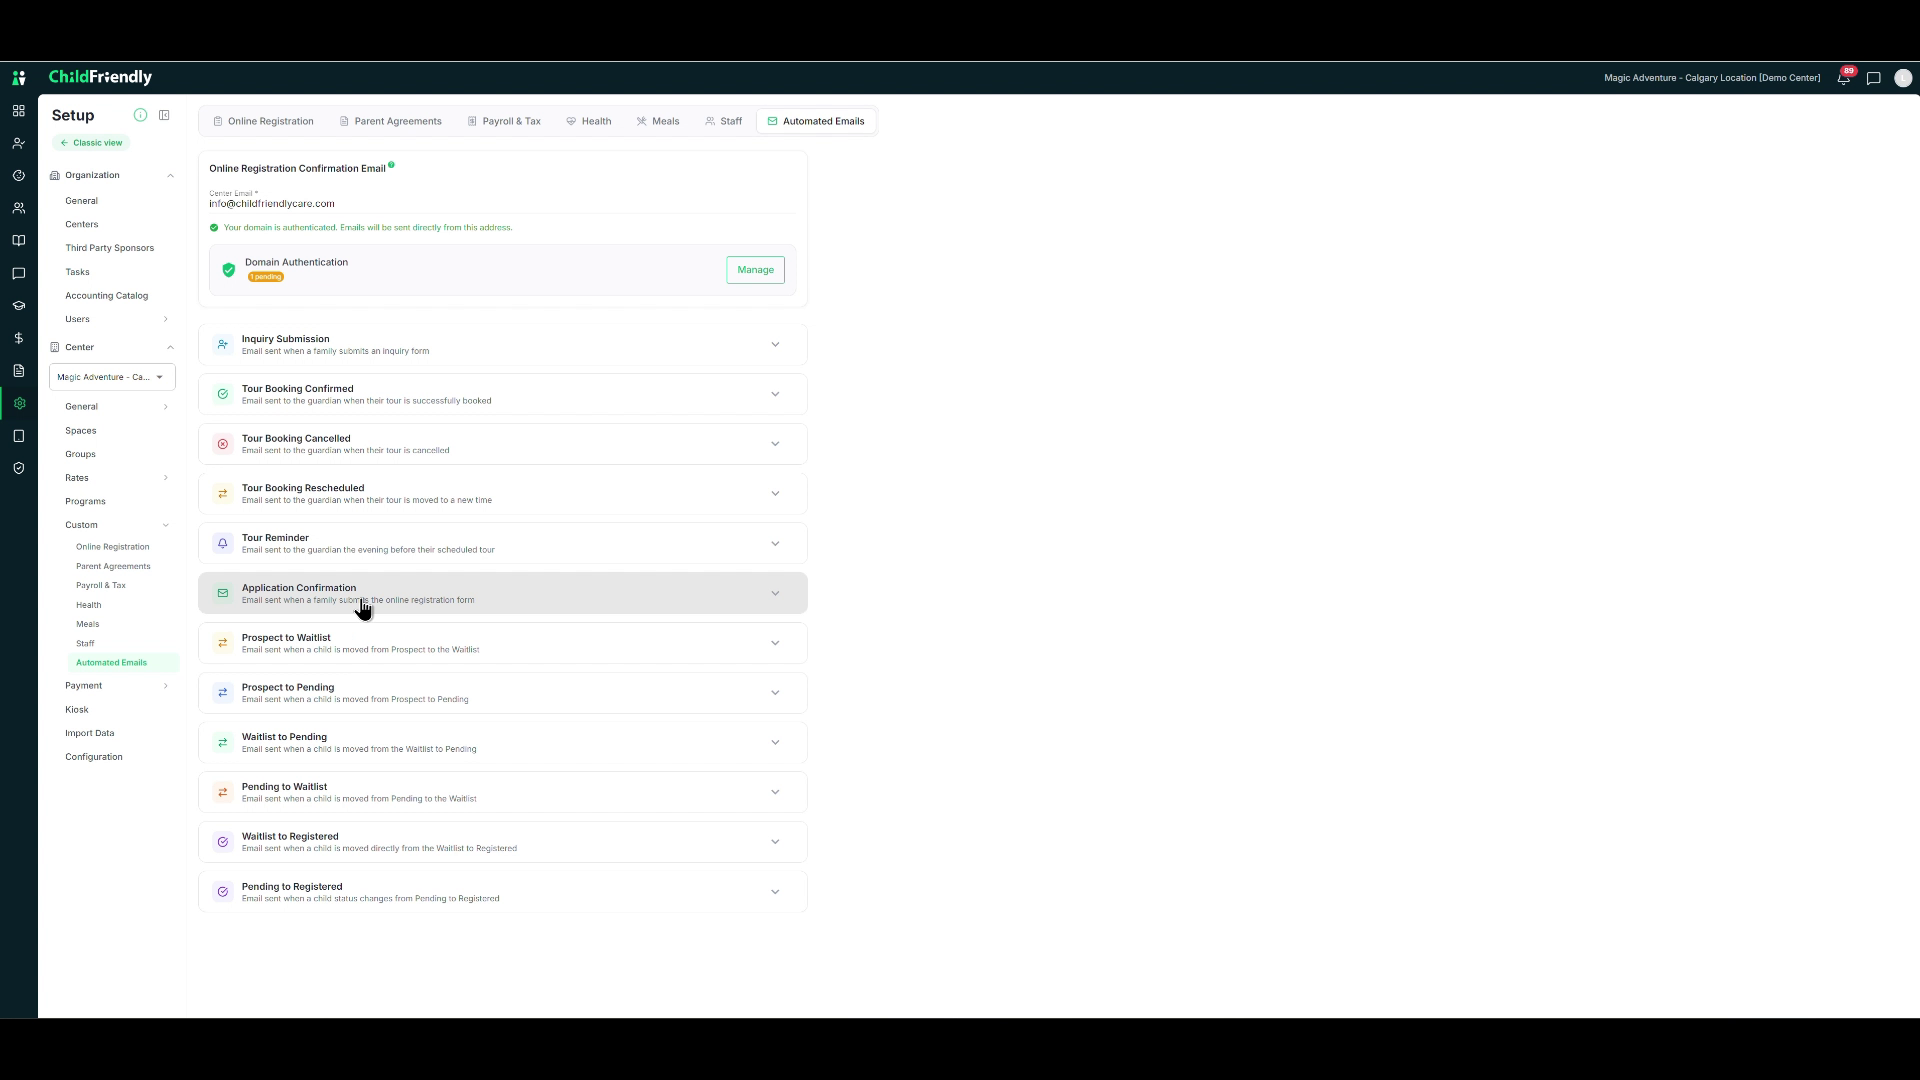The height and width of the screenshot is (1080, 1920).
Task: Switch to the Parent Agreements tab
Action: coord(390,121)
